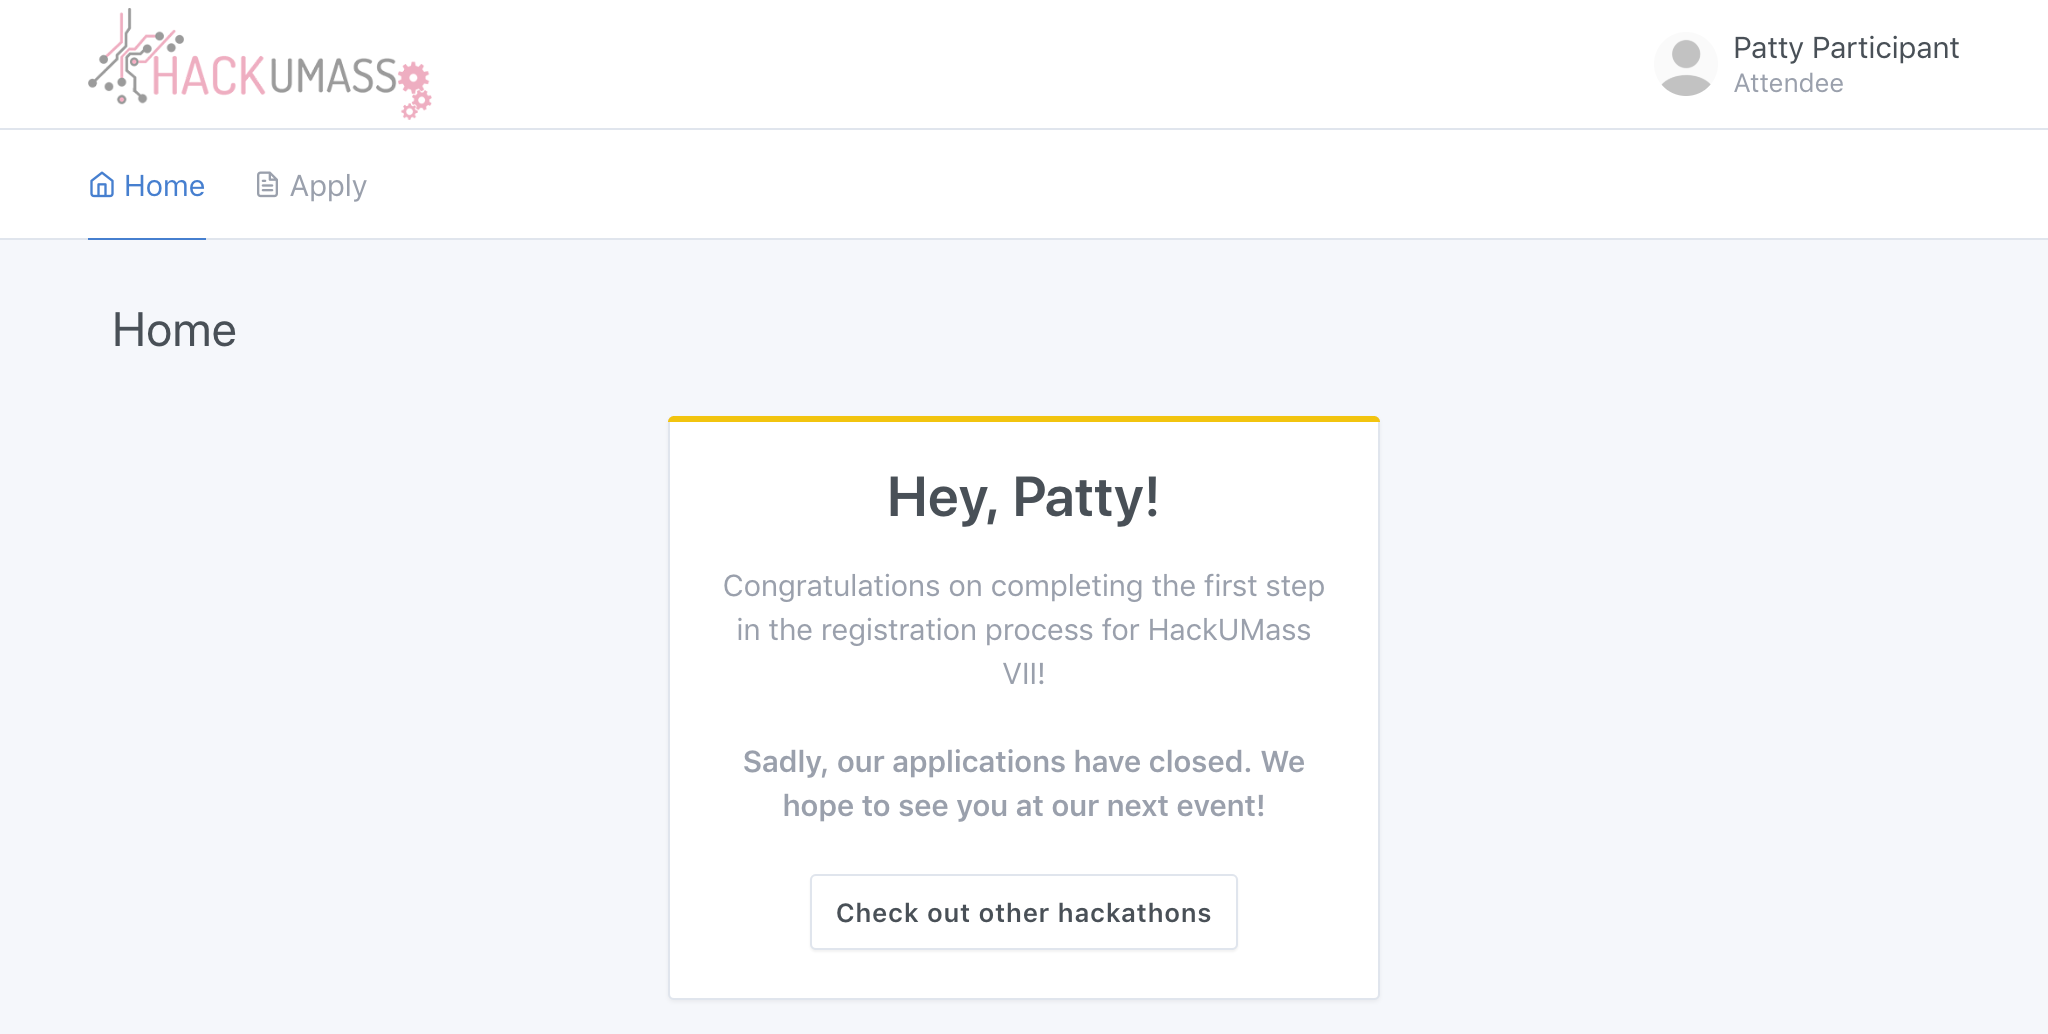Click the yellow bar atop the card

1023,419
